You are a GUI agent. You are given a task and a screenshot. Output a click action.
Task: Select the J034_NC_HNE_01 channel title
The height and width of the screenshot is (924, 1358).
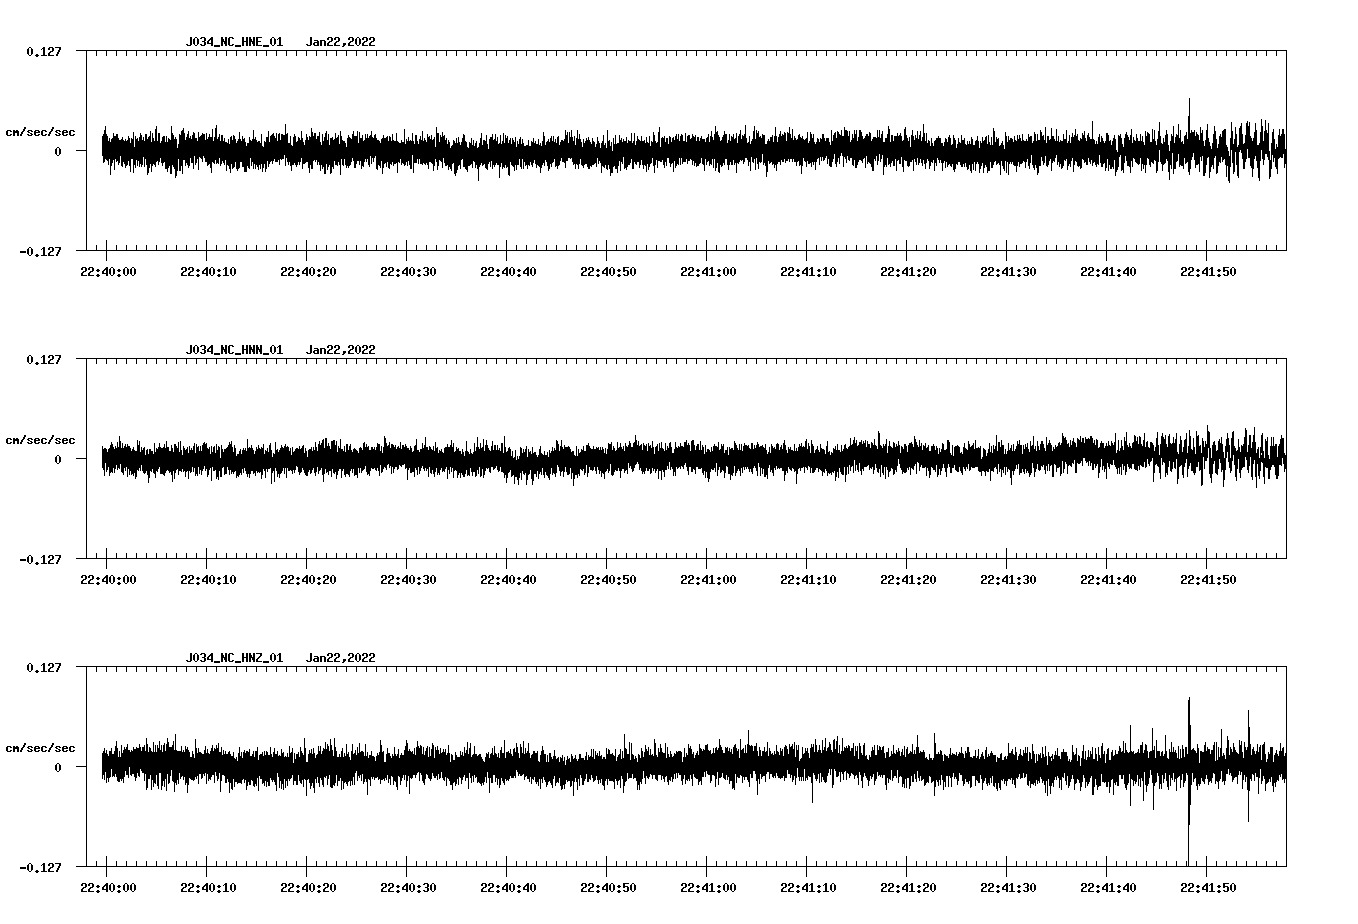pyautogui.click(x=234, y=42)
